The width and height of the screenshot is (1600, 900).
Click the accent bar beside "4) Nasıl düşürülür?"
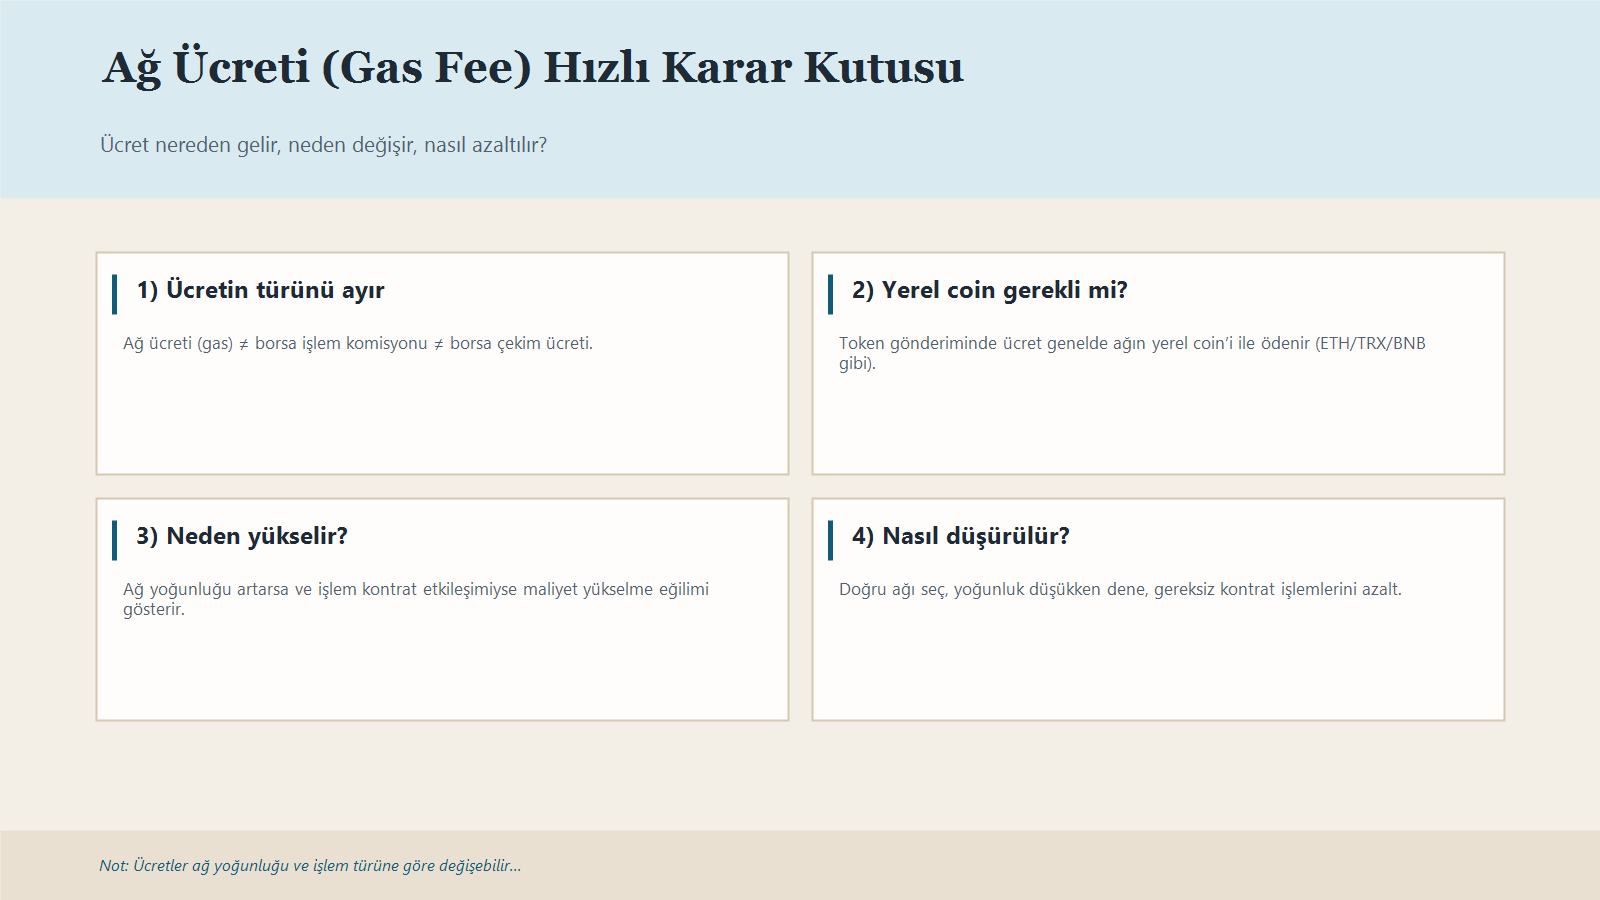832,536
